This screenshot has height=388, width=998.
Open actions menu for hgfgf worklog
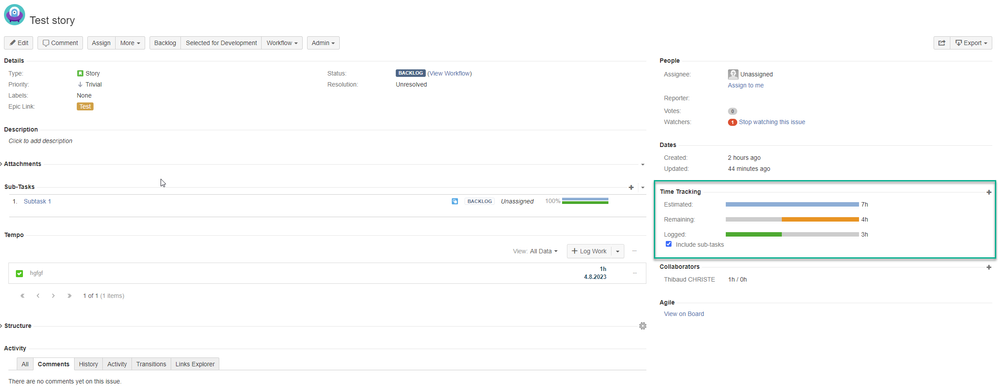(635, 274)
